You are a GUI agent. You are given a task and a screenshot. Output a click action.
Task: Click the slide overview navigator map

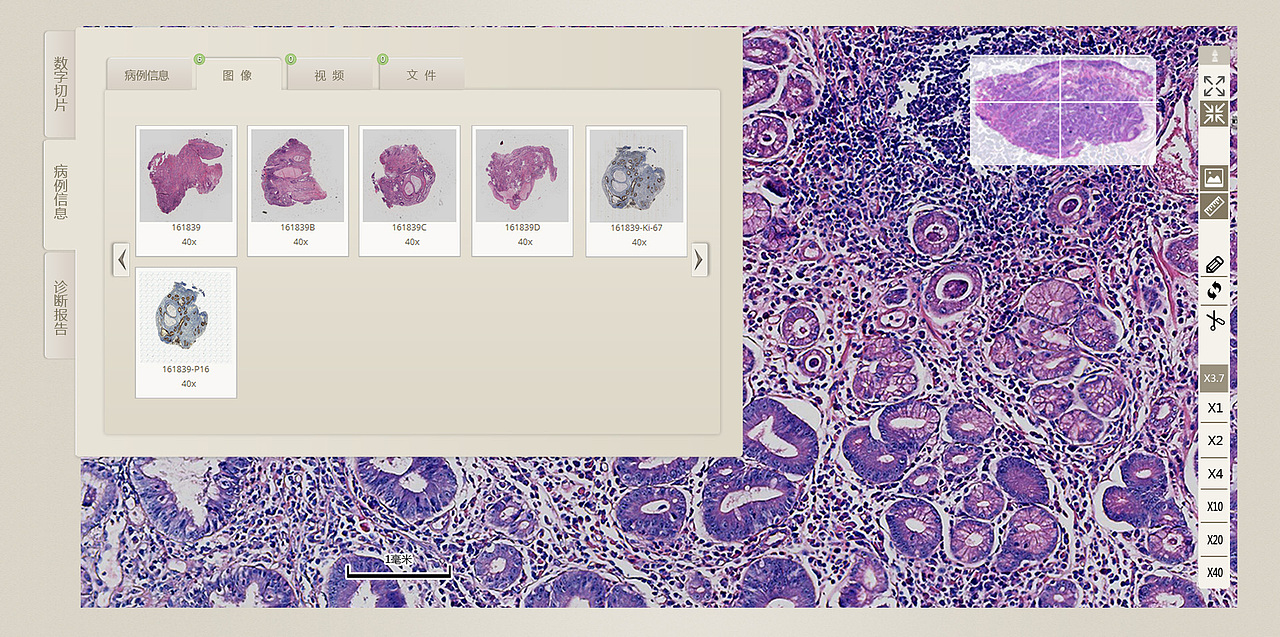[x=1062, y=110]
